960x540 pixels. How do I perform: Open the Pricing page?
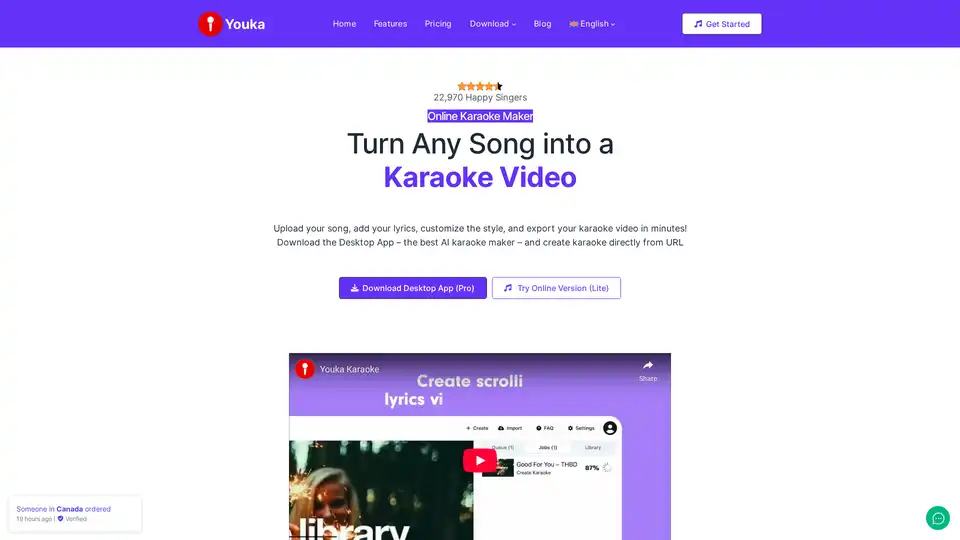pyautogui.click(x=438, y=24)
